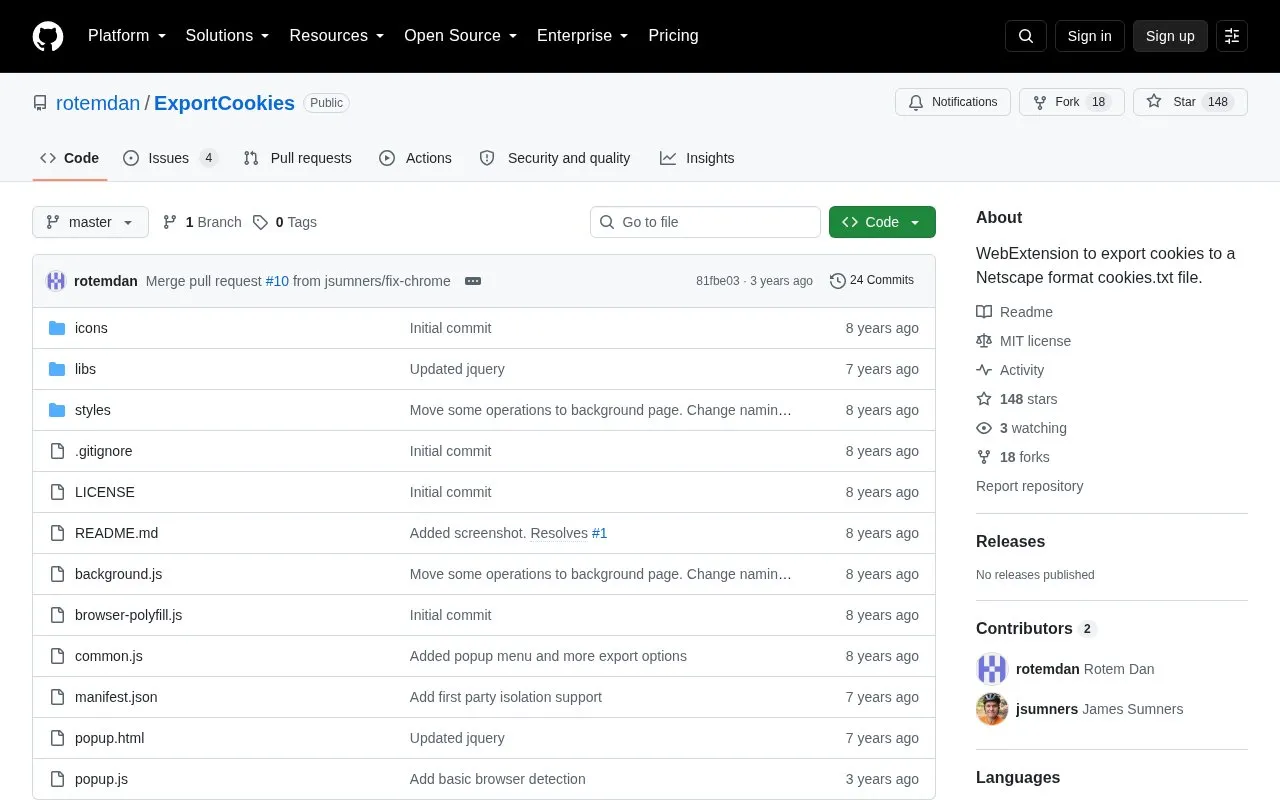Open the rotemdan owner link in title

pyautogui.click(x=98, y=103)
